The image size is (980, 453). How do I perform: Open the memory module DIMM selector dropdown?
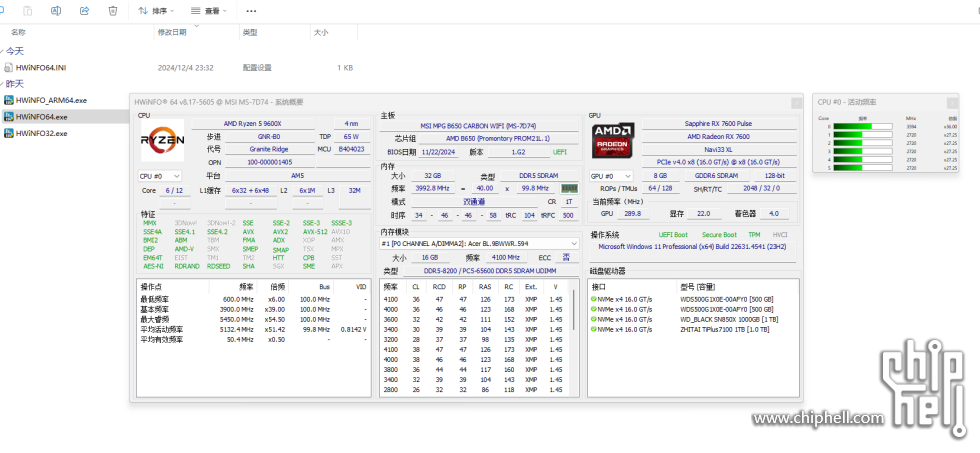[x=479, y=244]
